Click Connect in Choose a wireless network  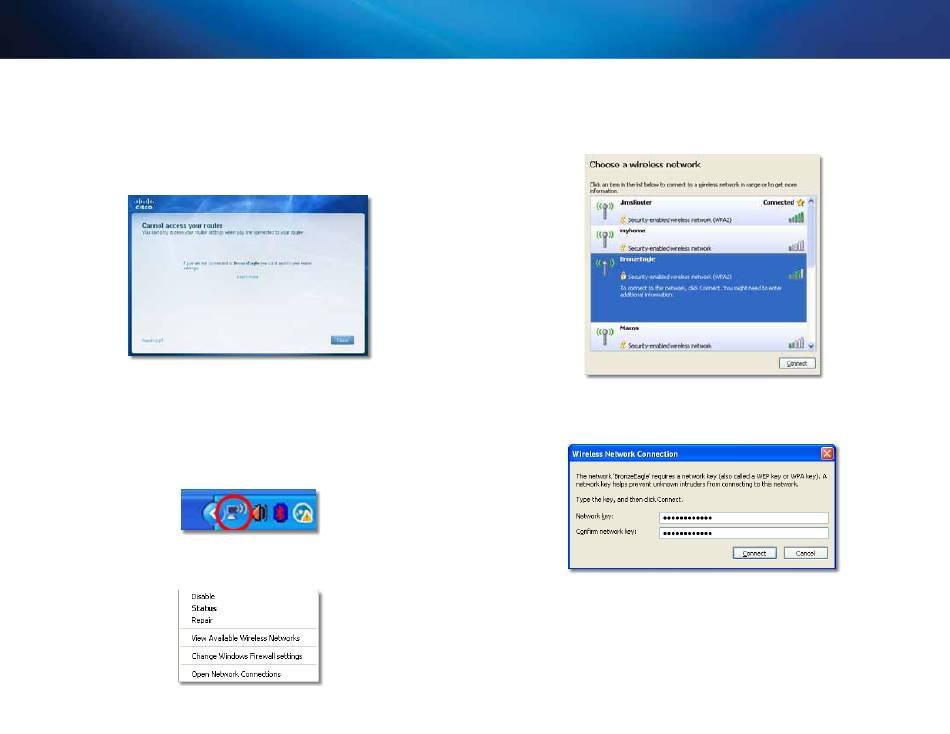[797, 363]
